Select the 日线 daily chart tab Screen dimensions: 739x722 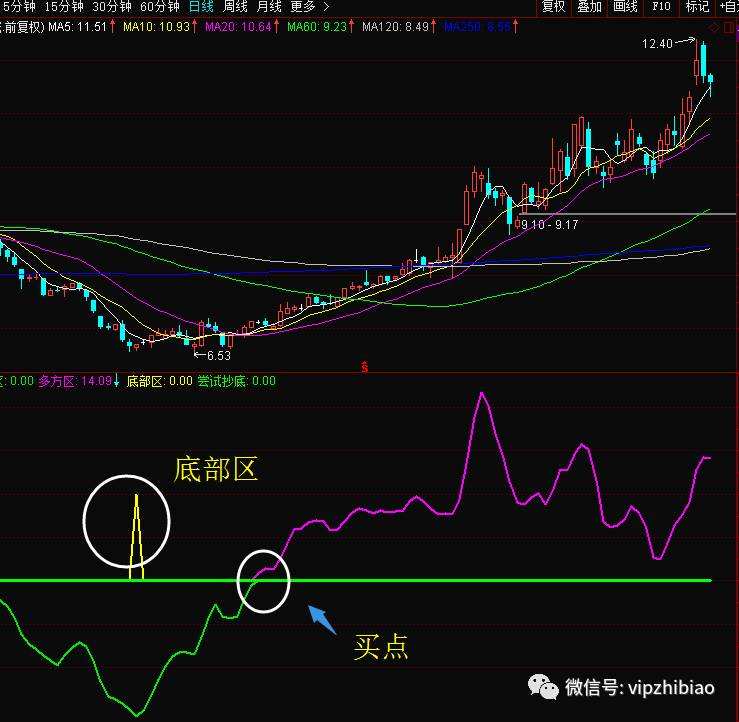coord(202,7)
